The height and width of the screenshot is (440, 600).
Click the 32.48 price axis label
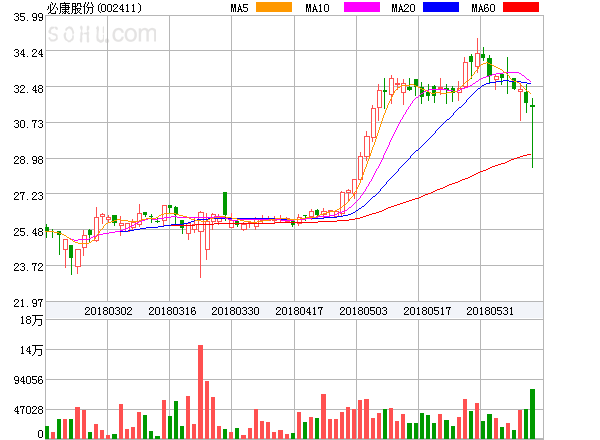(x=28, y=89)
